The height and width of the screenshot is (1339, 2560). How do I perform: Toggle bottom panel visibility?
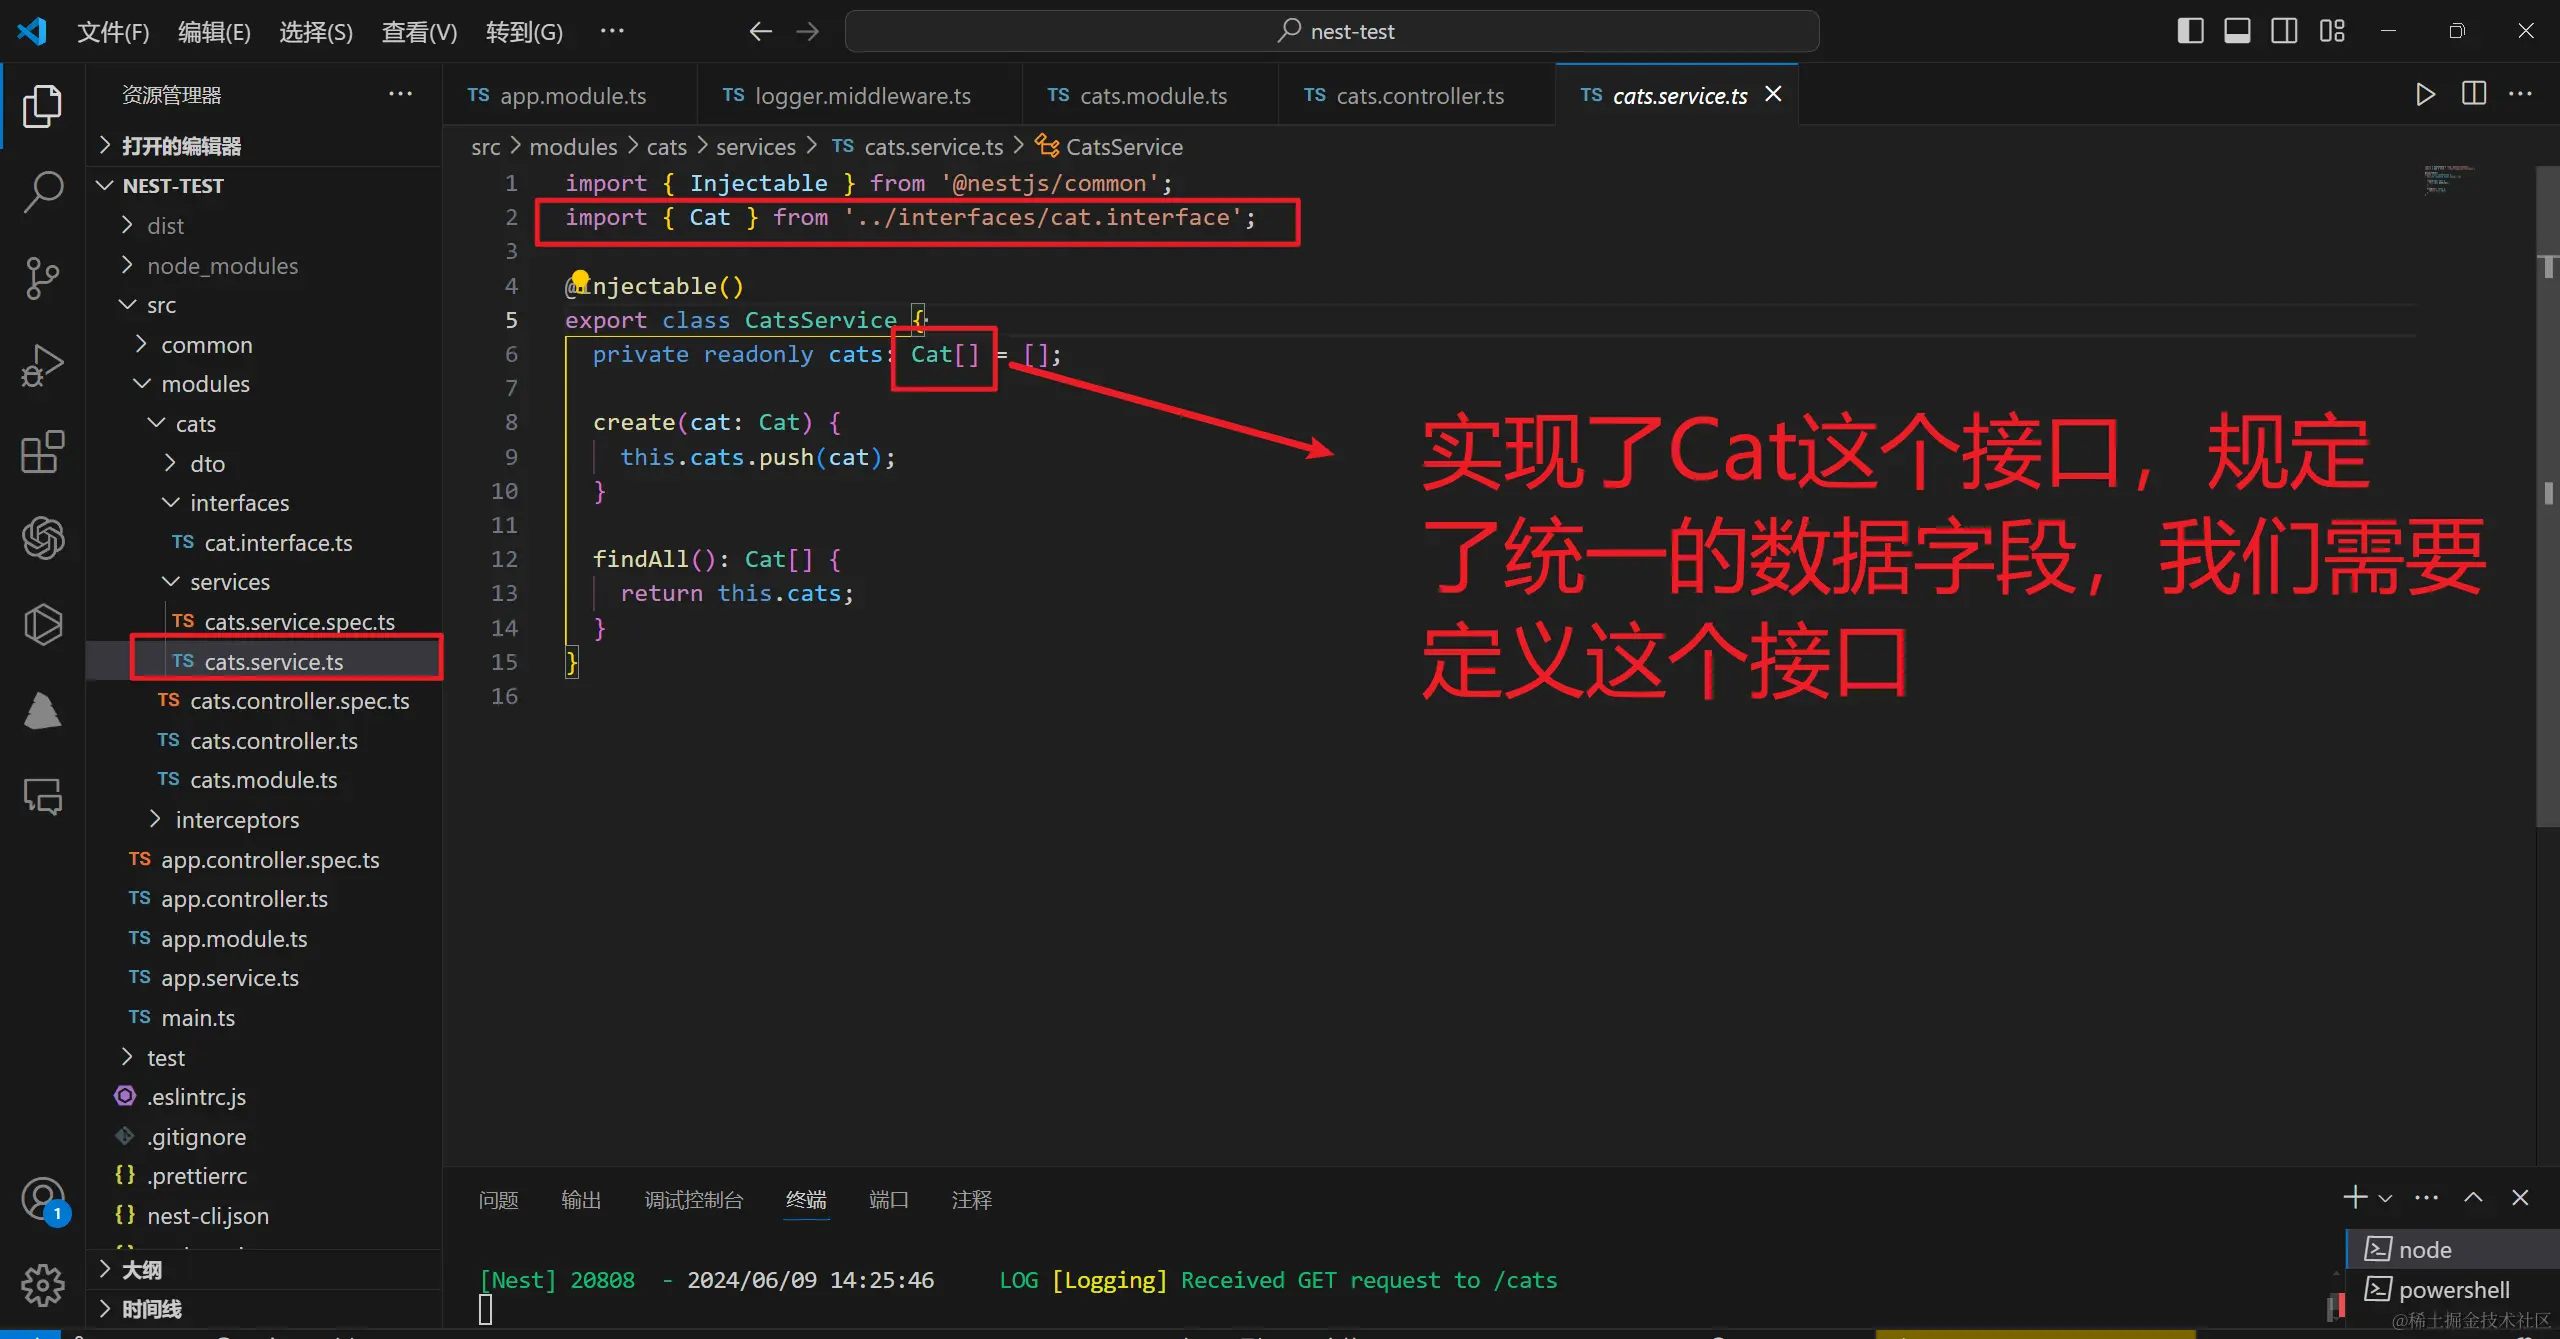pos(2238,31)
